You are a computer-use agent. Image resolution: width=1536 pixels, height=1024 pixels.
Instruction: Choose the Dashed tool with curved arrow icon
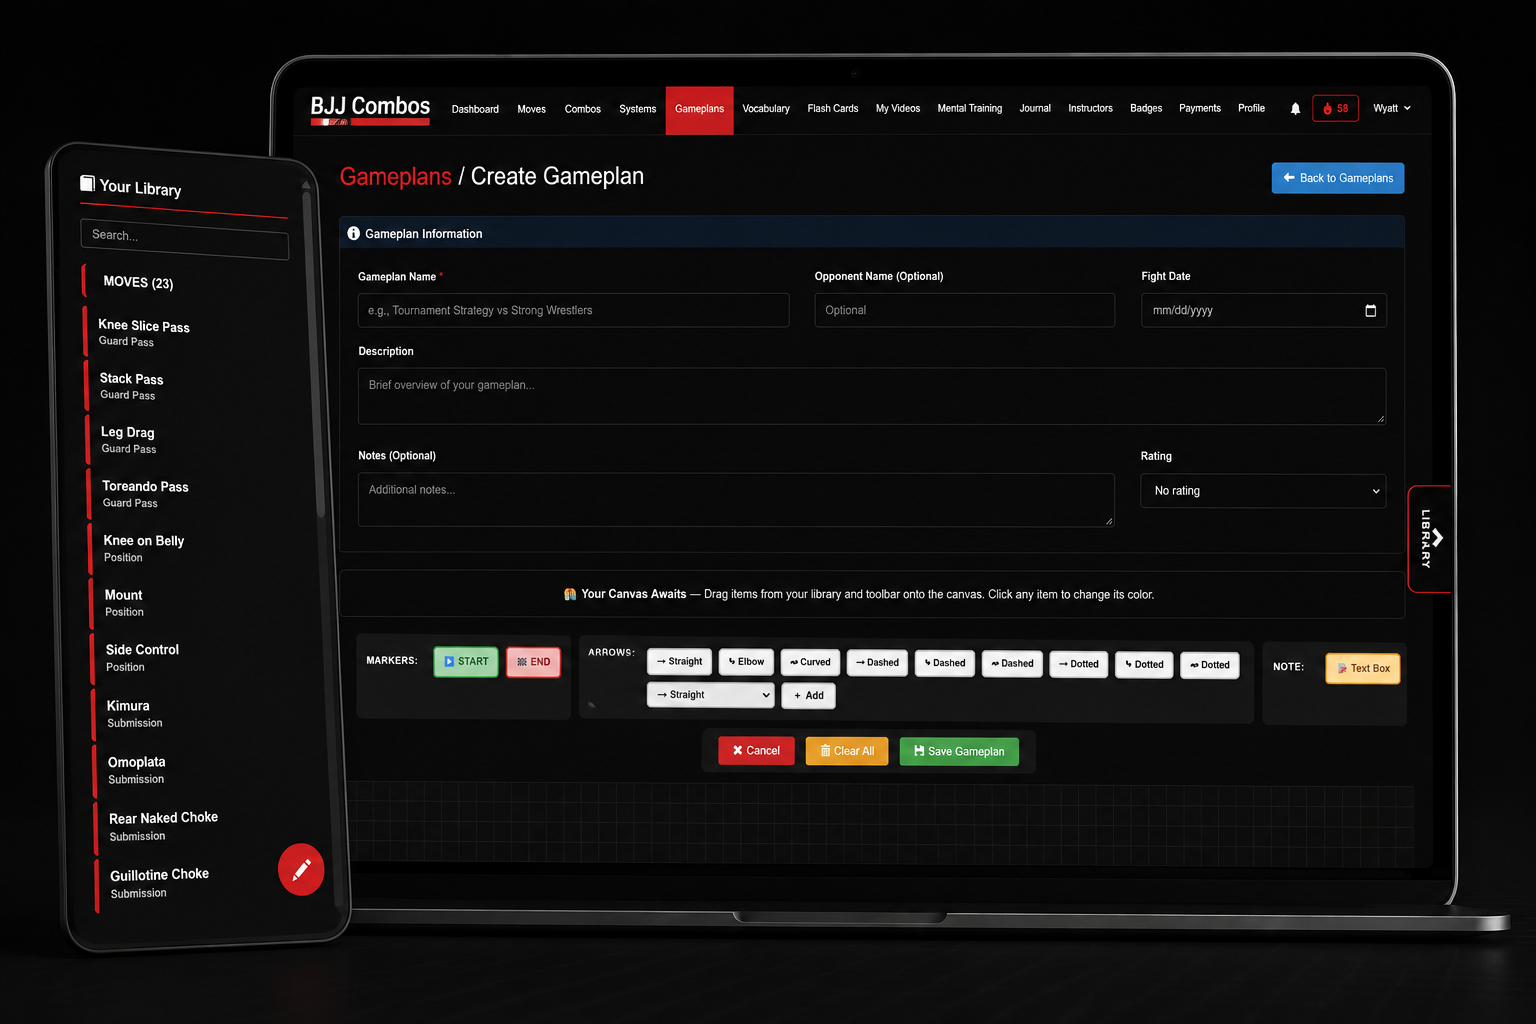[1012, 664]
